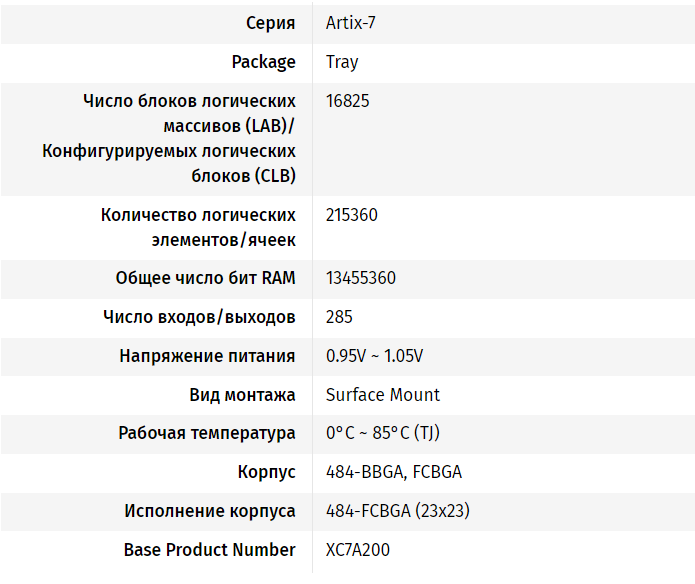Click the 484-BBGA, FCBGA case value
Viewport: 695px width, 584px height.
(x=394, y=472)
